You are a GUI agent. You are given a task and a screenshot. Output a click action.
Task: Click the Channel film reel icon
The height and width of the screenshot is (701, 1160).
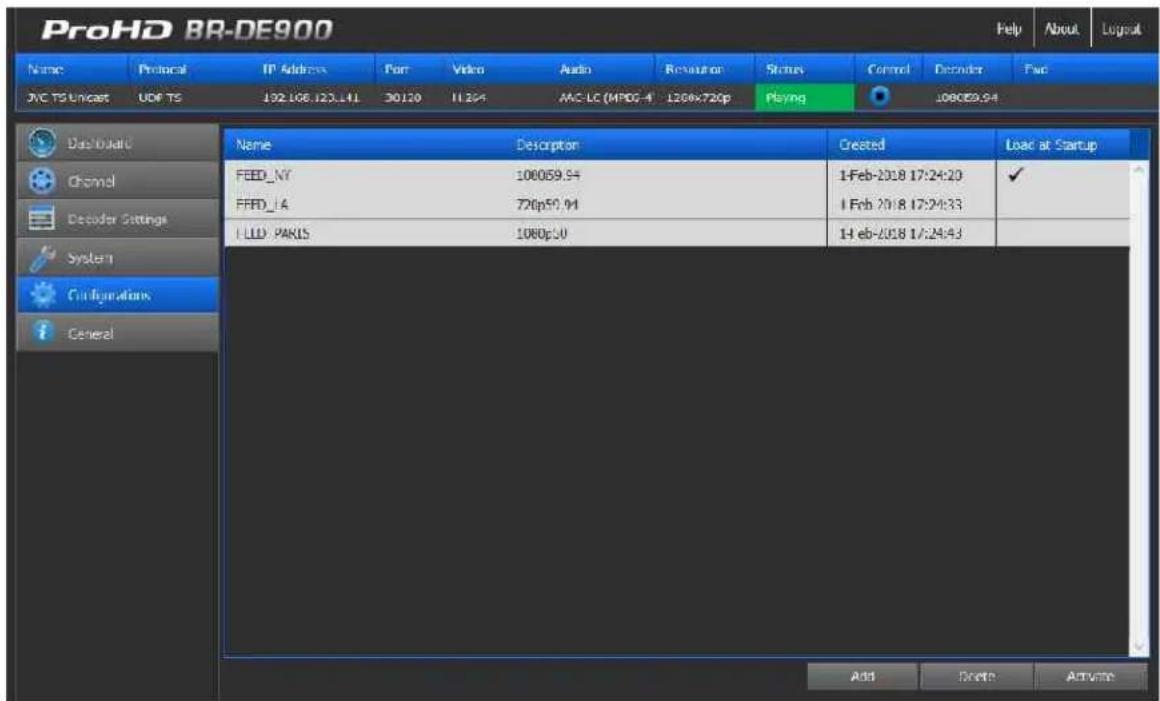(42, 181)
